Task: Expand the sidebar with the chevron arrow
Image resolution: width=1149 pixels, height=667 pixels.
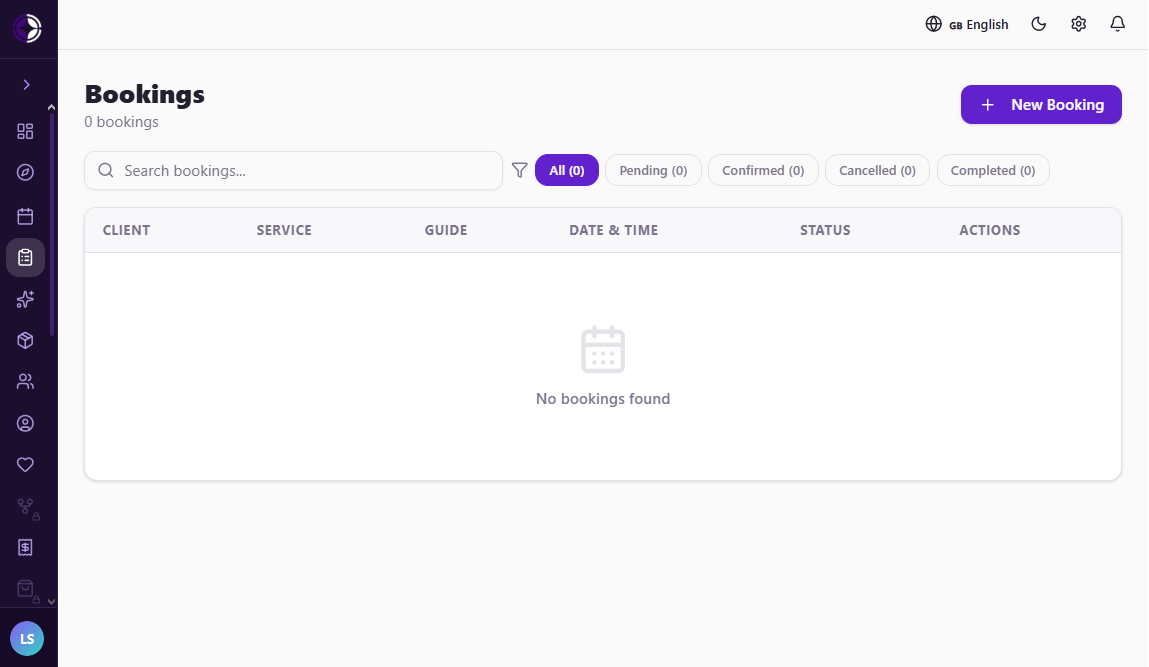Action: click(x=26, y=85)
